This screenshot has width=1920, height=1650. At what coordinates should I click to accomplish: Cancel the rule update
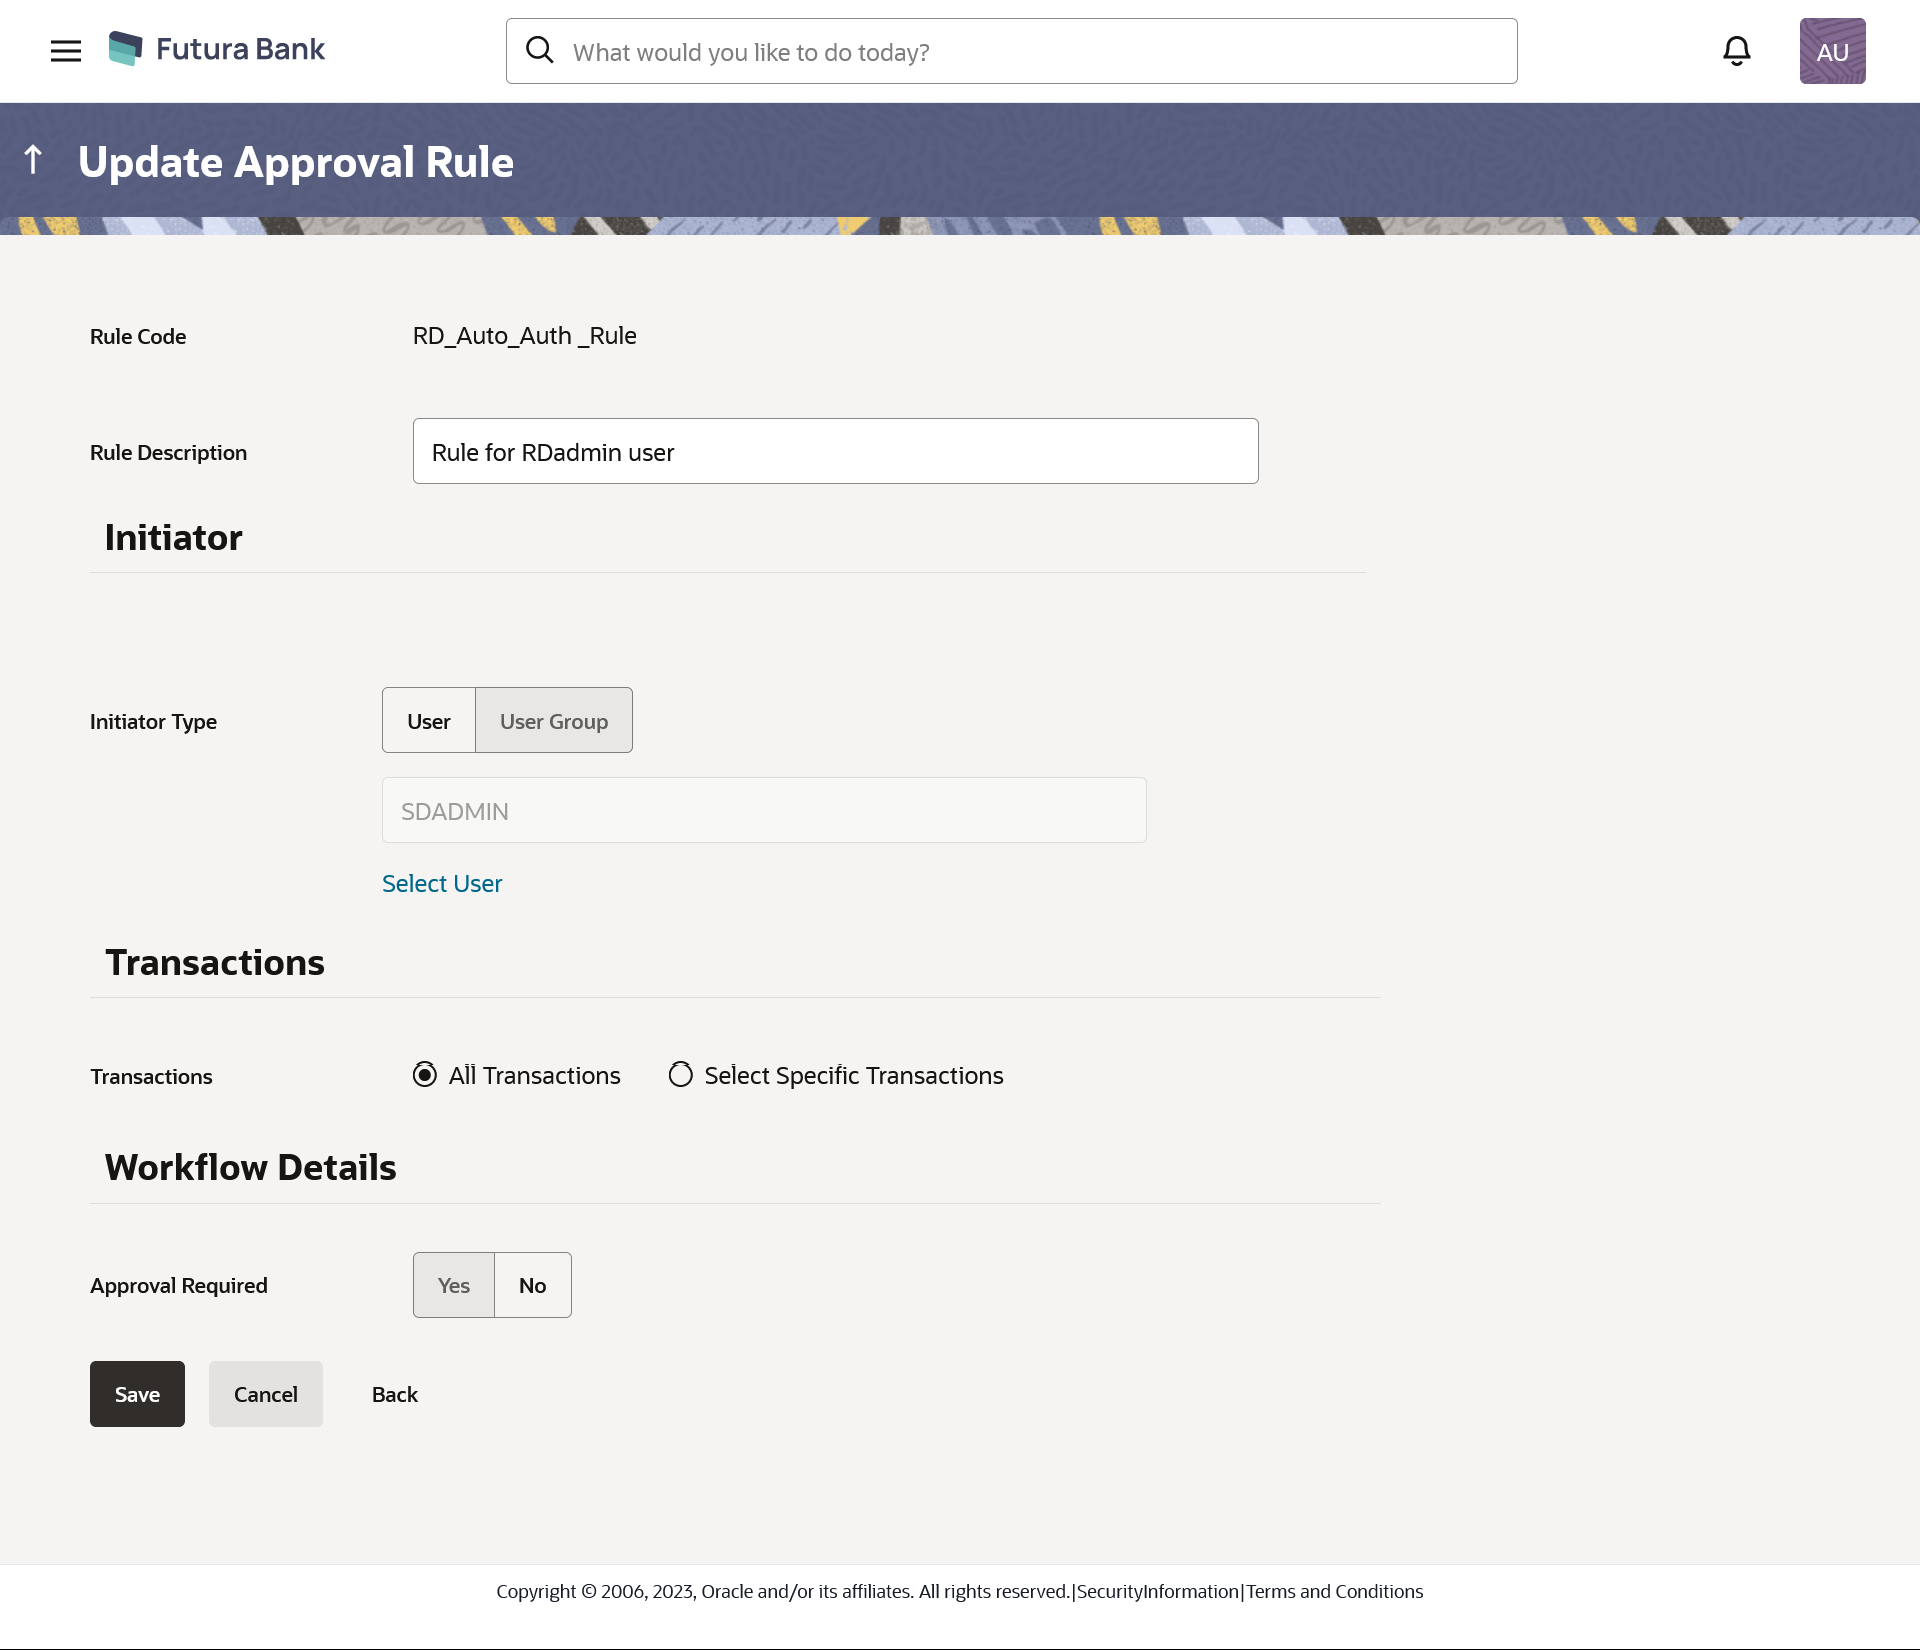click(x=265, y=1395)
